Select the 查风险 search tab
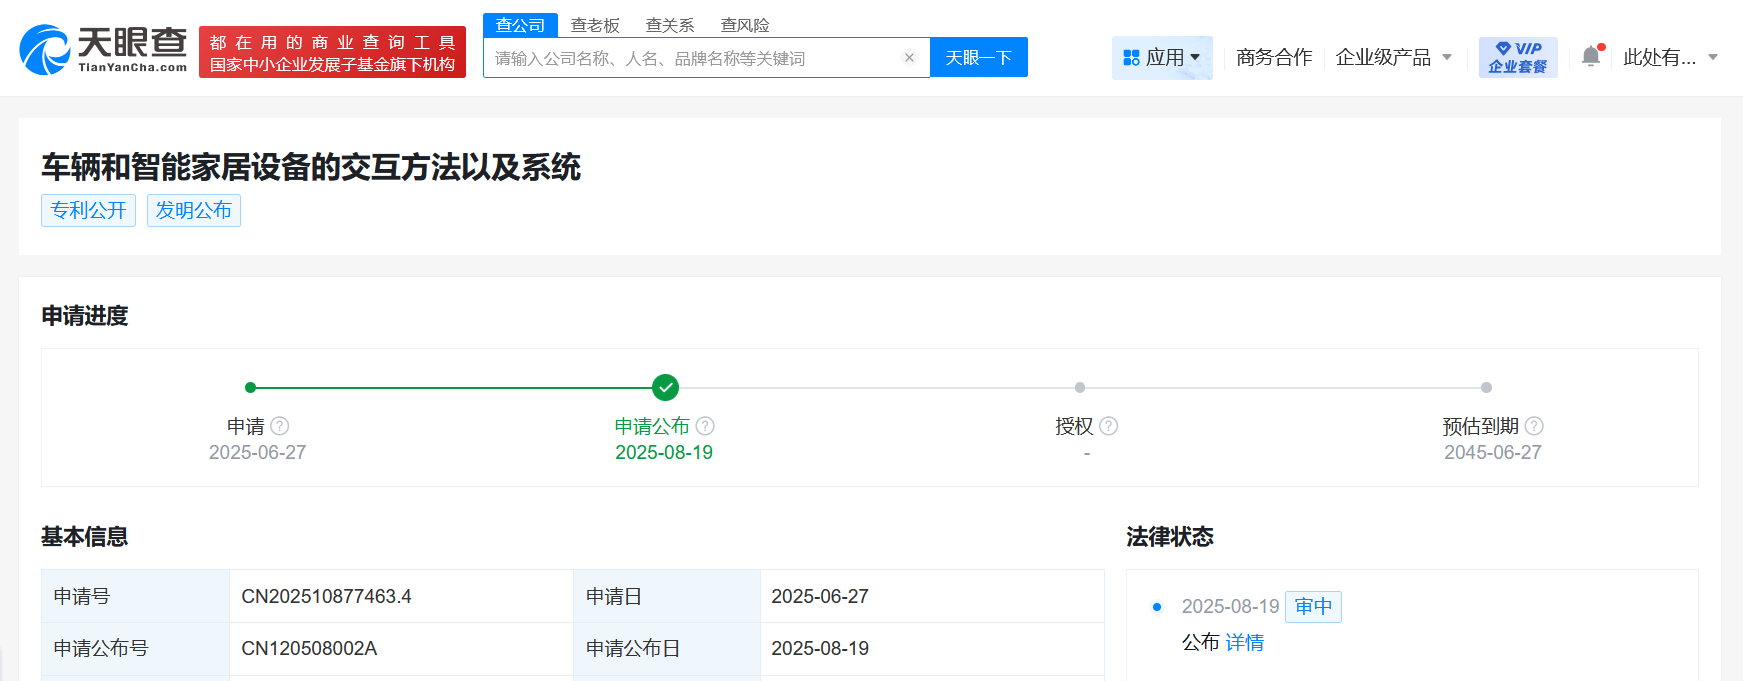This screenshot has width=1743, height=681. (x=745, y=25)
